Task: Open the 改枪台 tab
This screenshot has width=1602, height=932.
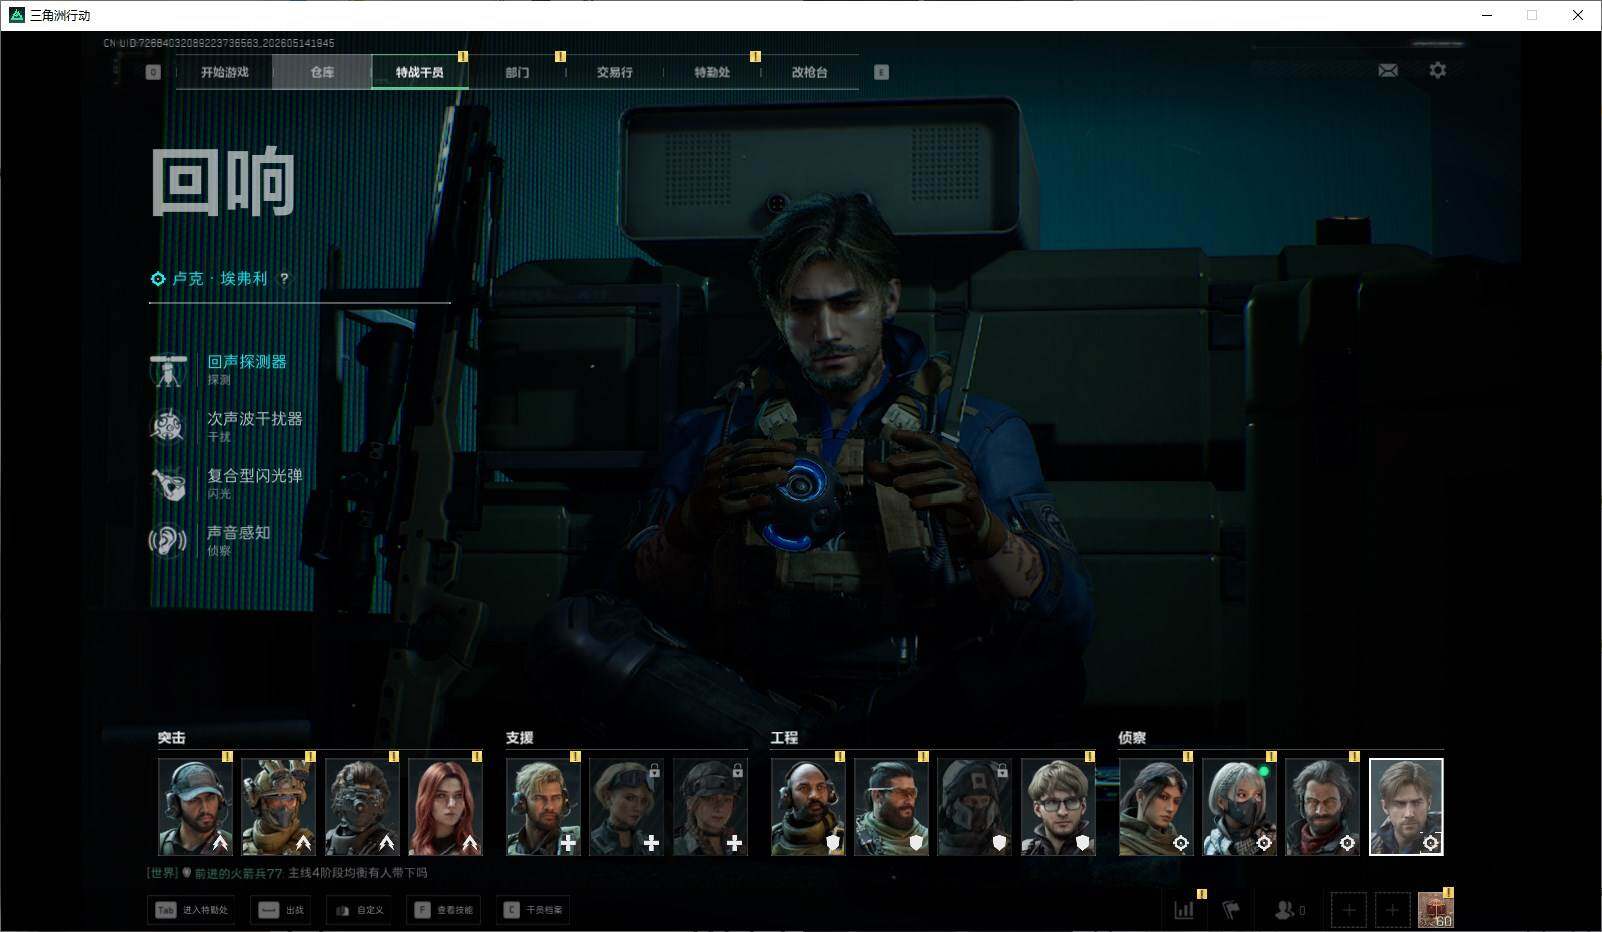Action: [x=809, y=72]
